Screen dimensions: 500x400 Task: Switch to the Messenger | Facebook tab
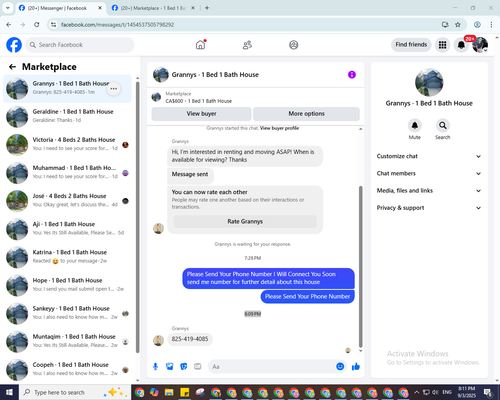pos(61,8)
